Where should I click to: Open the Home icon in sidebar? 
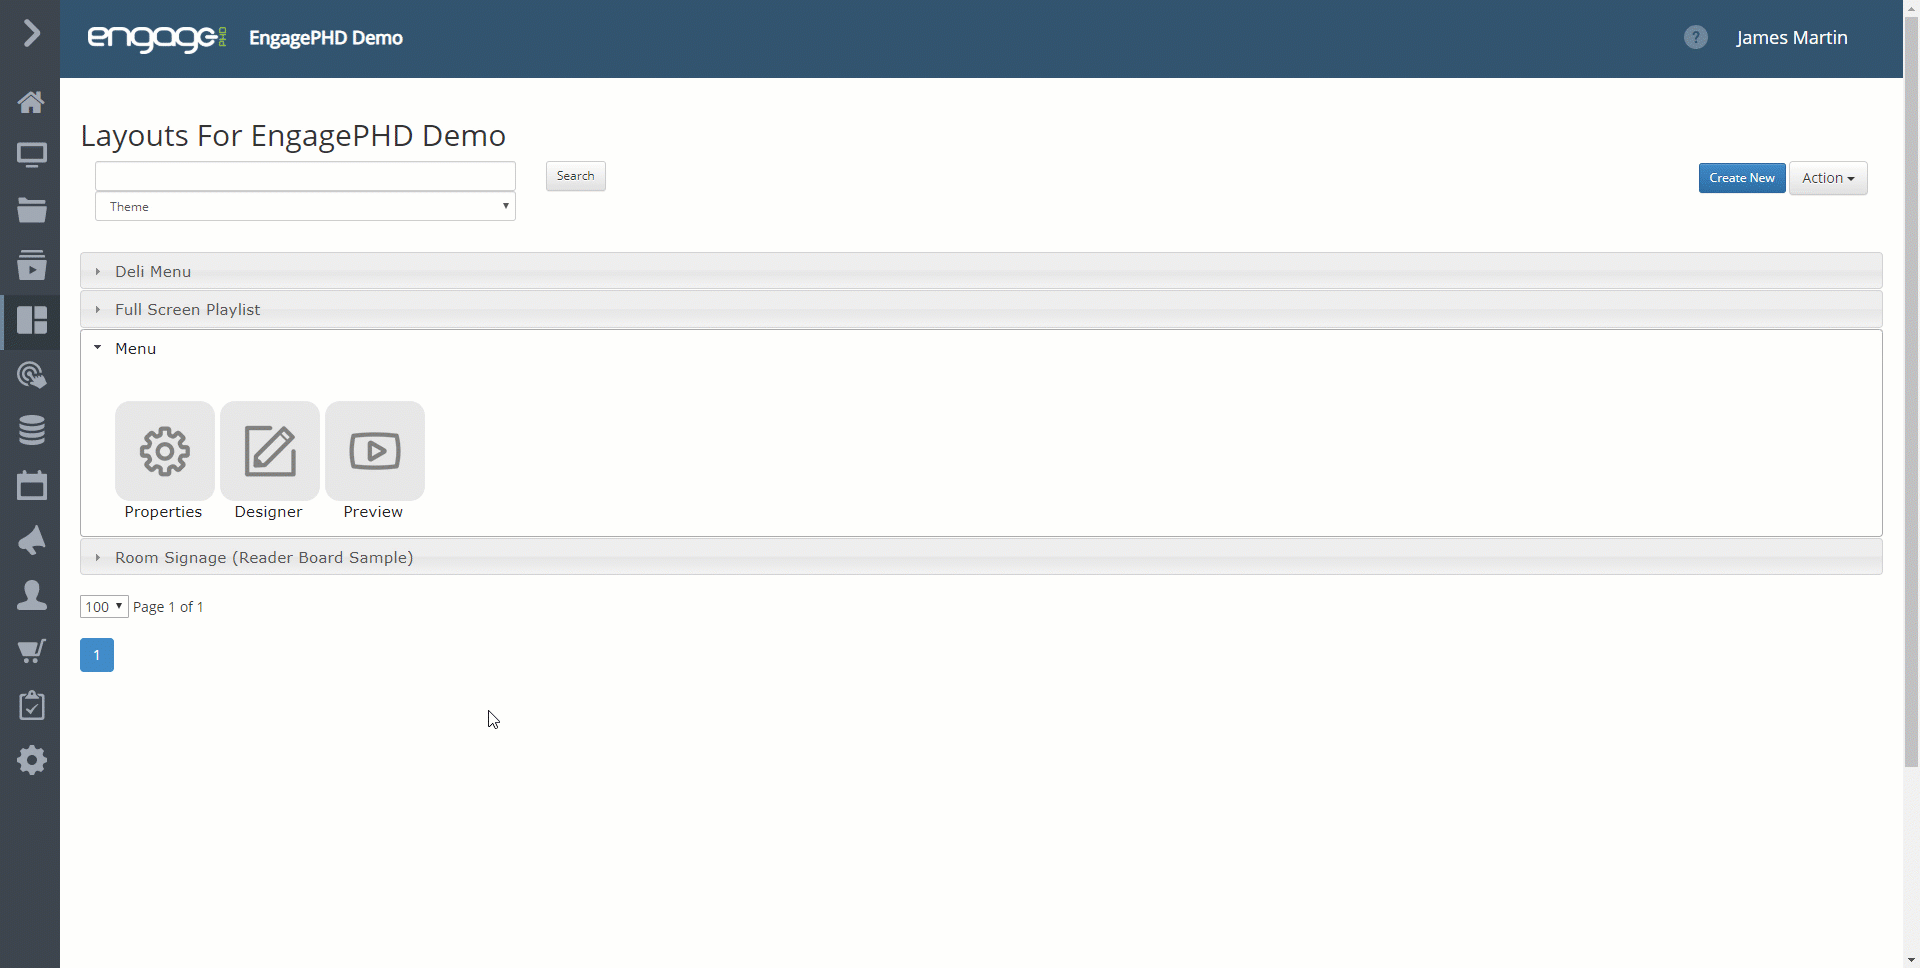pos(31,102)
